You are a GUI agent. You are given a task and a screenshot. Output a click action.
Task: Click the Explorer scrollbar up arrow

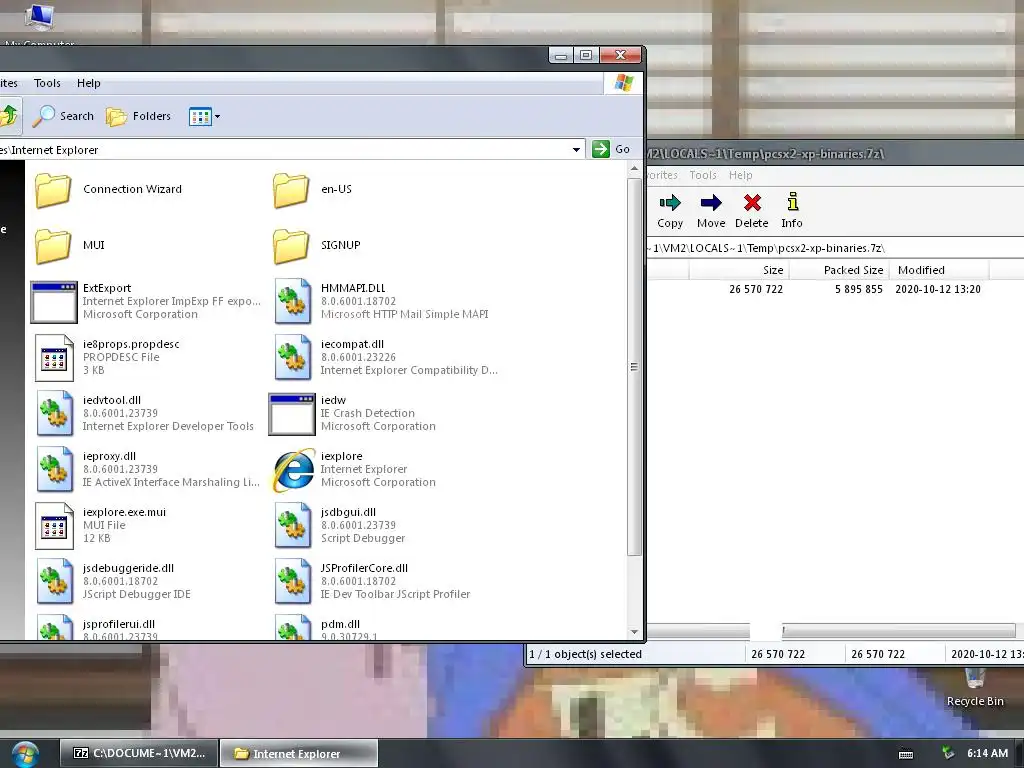pyautogui.click(x=634, y=169)
